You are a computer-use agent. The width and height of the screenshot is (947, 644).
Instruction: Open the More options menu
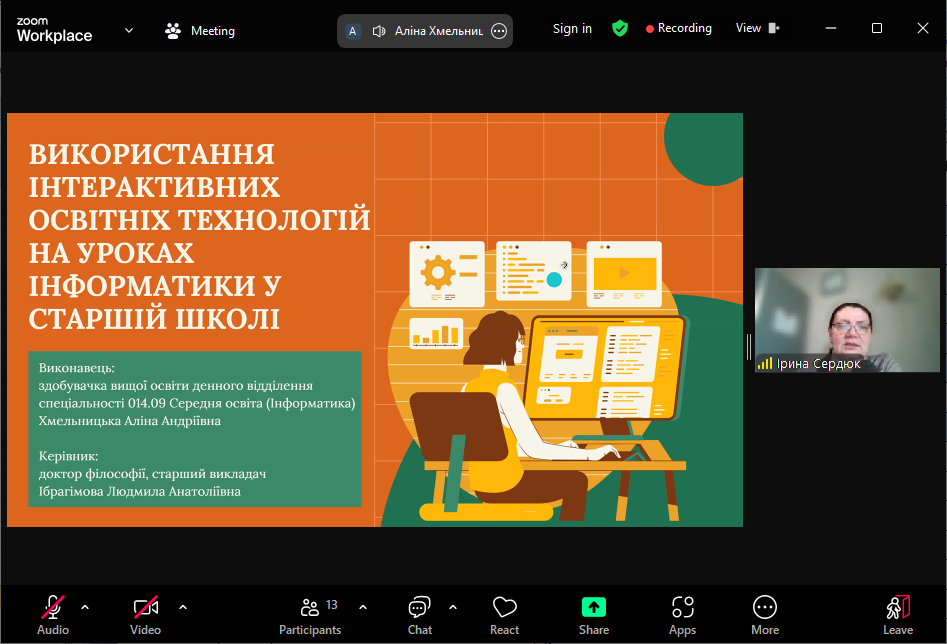pyautogui.click(x=765, y=615)
